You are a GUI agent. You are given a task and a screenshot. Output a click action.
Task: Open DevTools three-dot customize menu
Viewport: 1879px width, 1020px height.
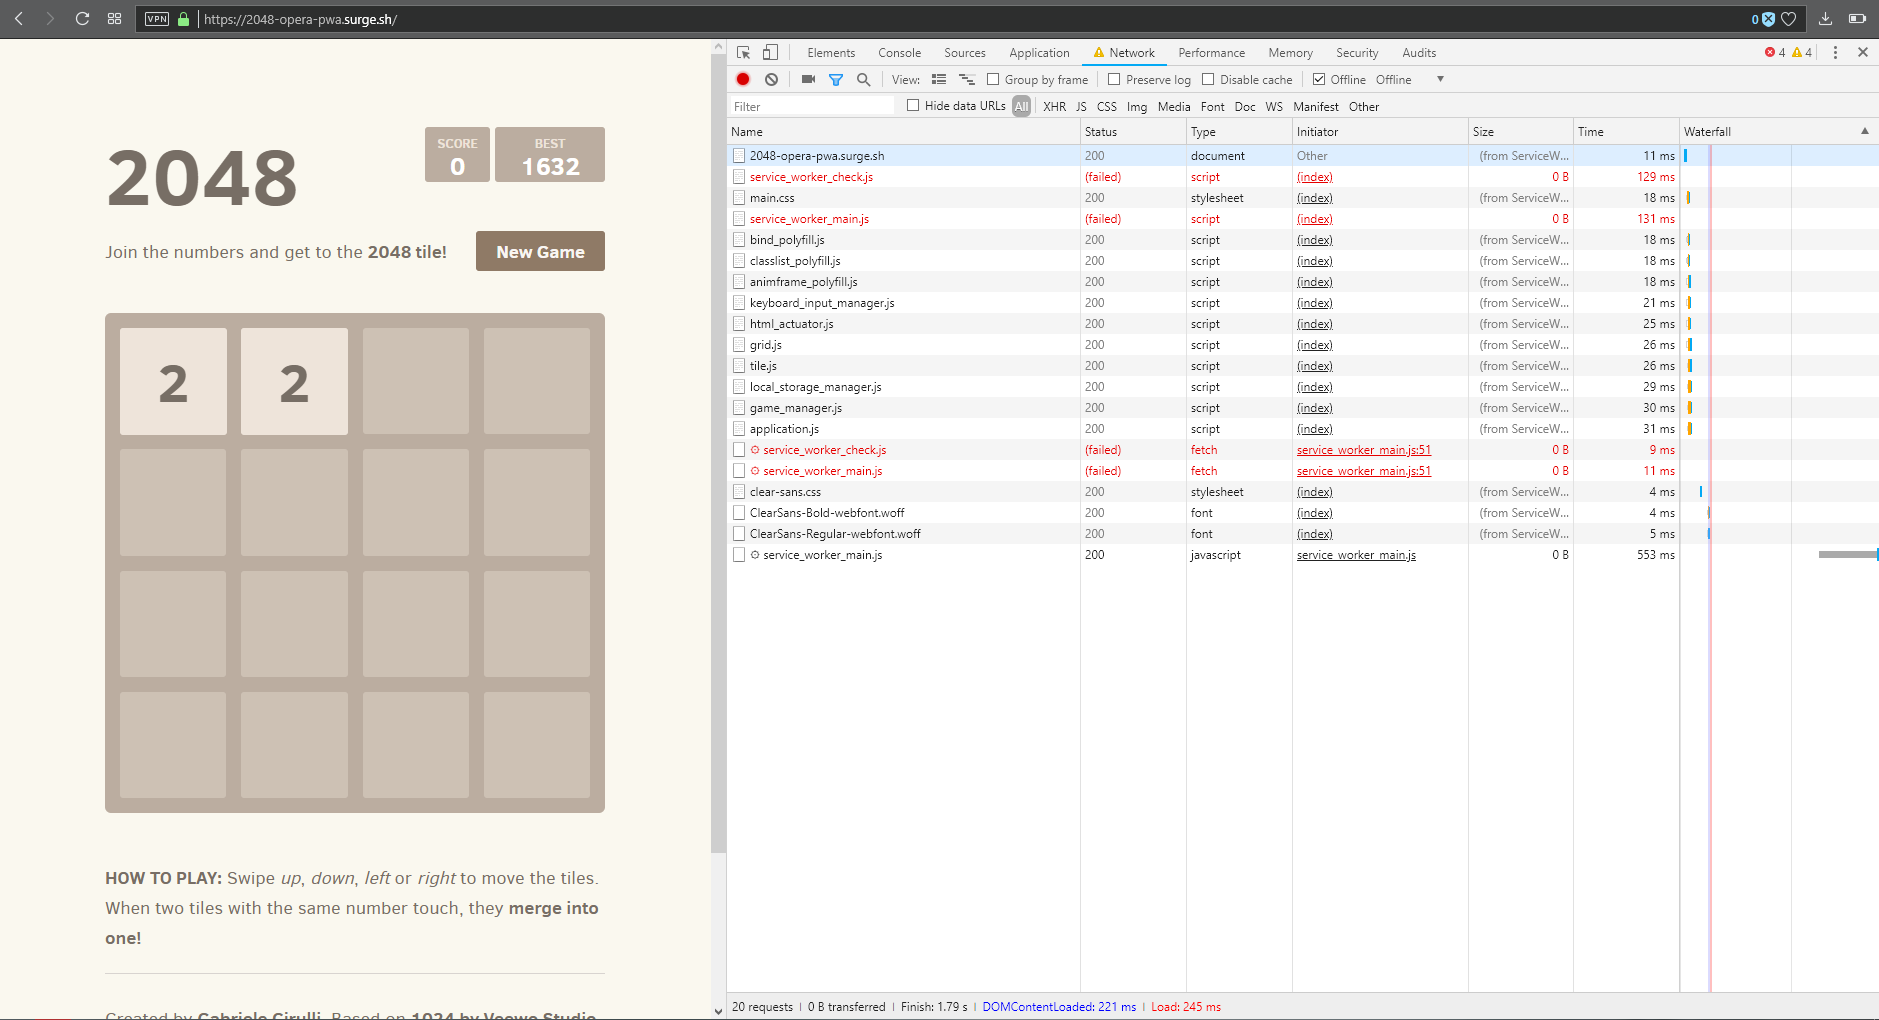pos(1835,53)
